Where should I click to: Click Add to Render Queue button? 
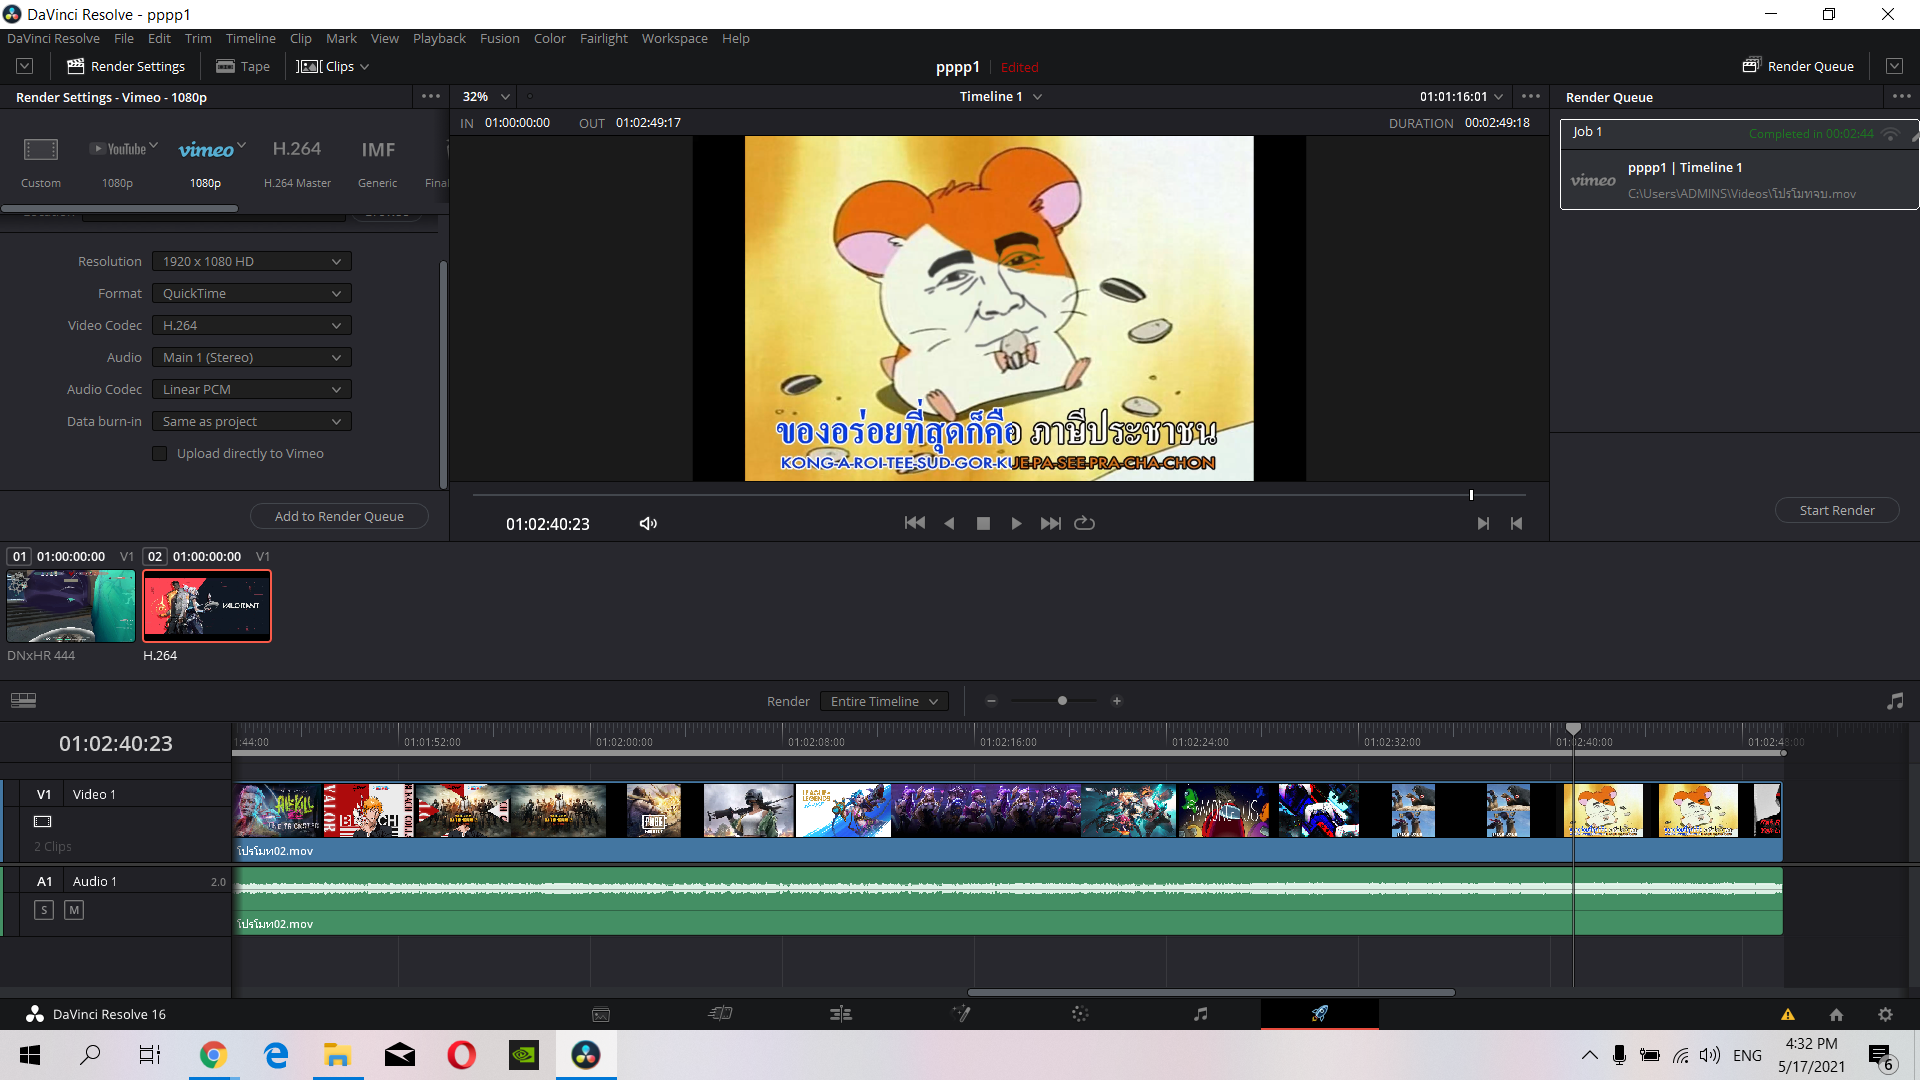pyautogui.click(x=339, y=516)
